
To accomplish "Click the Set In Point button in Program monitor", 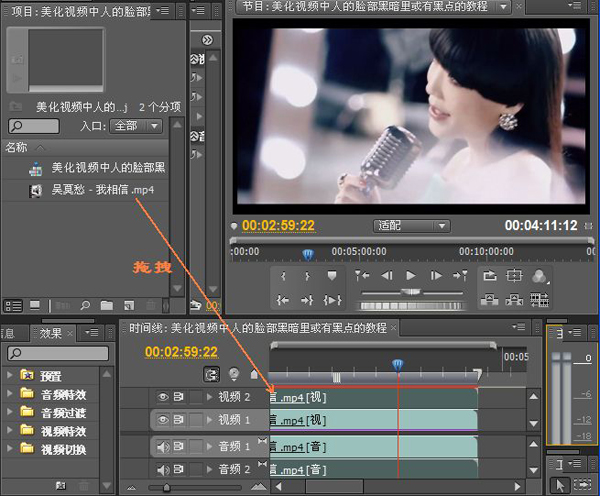I will 283,276.
